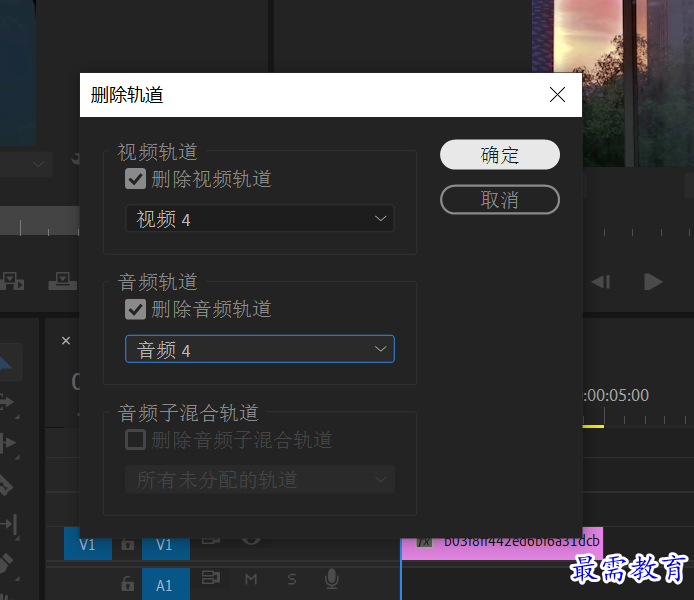Toggle A1 track targeting
The image size is (694, 600).
(x=166, y=584)
